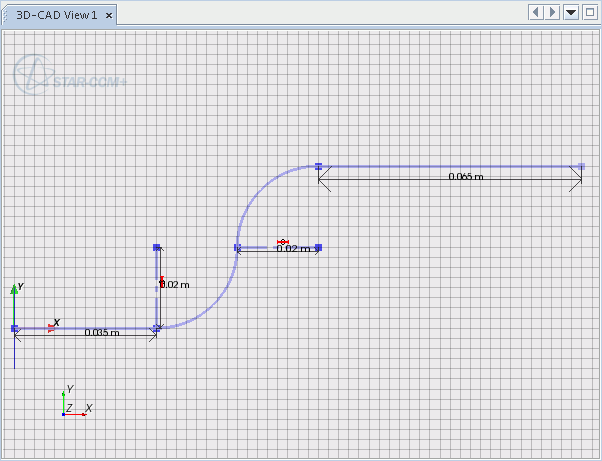Click the red vertical constraint icon on vertical line
The image size is (602, 461).
point(161,280)
